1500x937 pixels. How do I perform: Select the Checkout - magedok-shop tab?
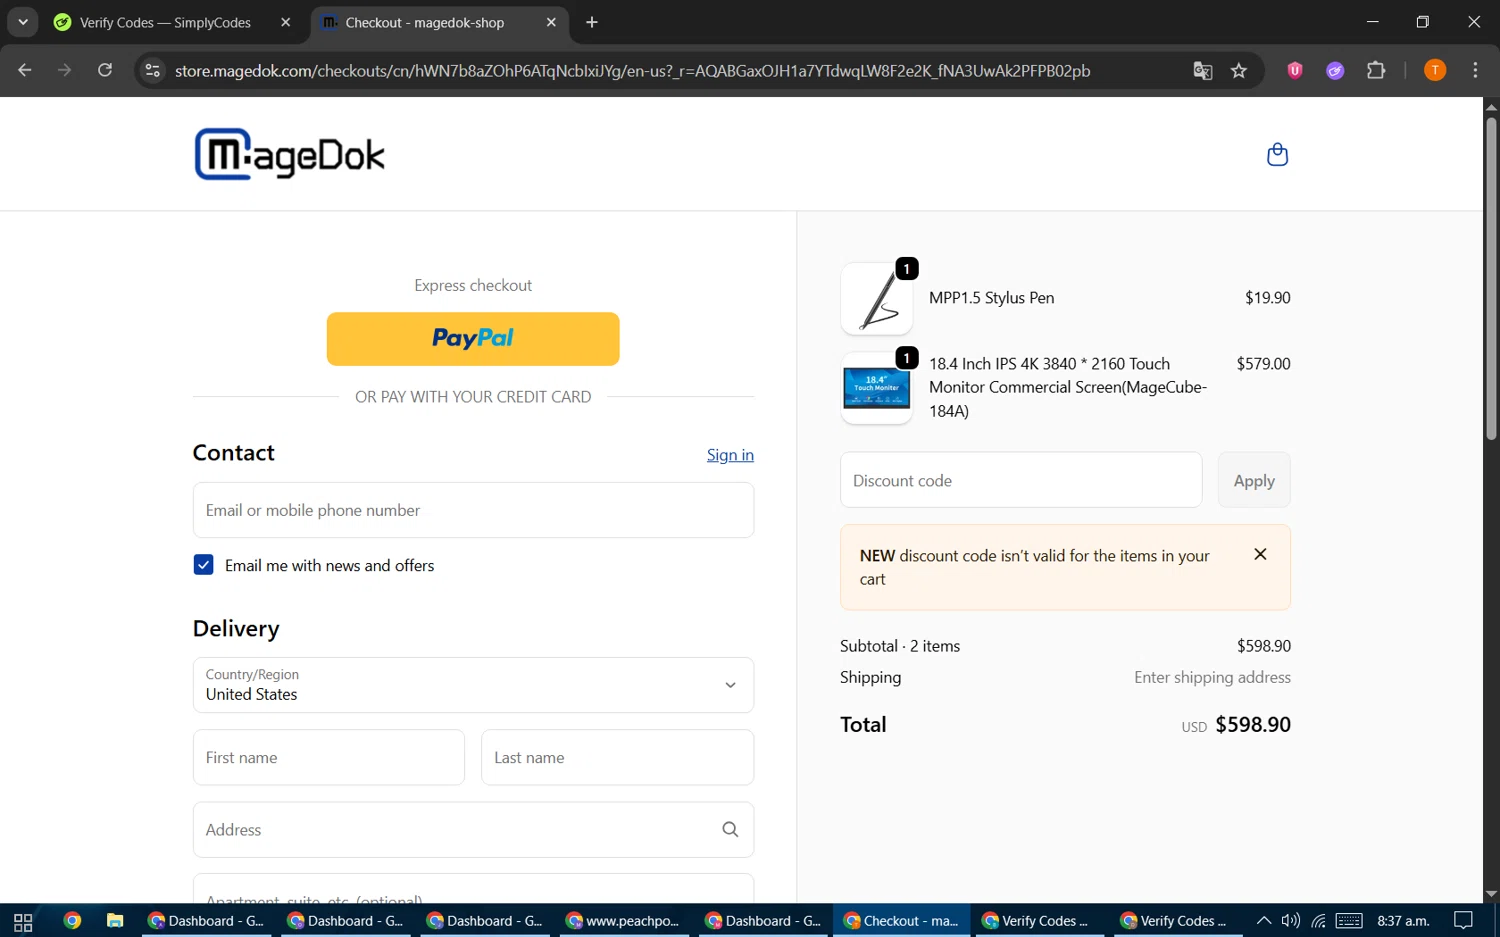point(440,22)
